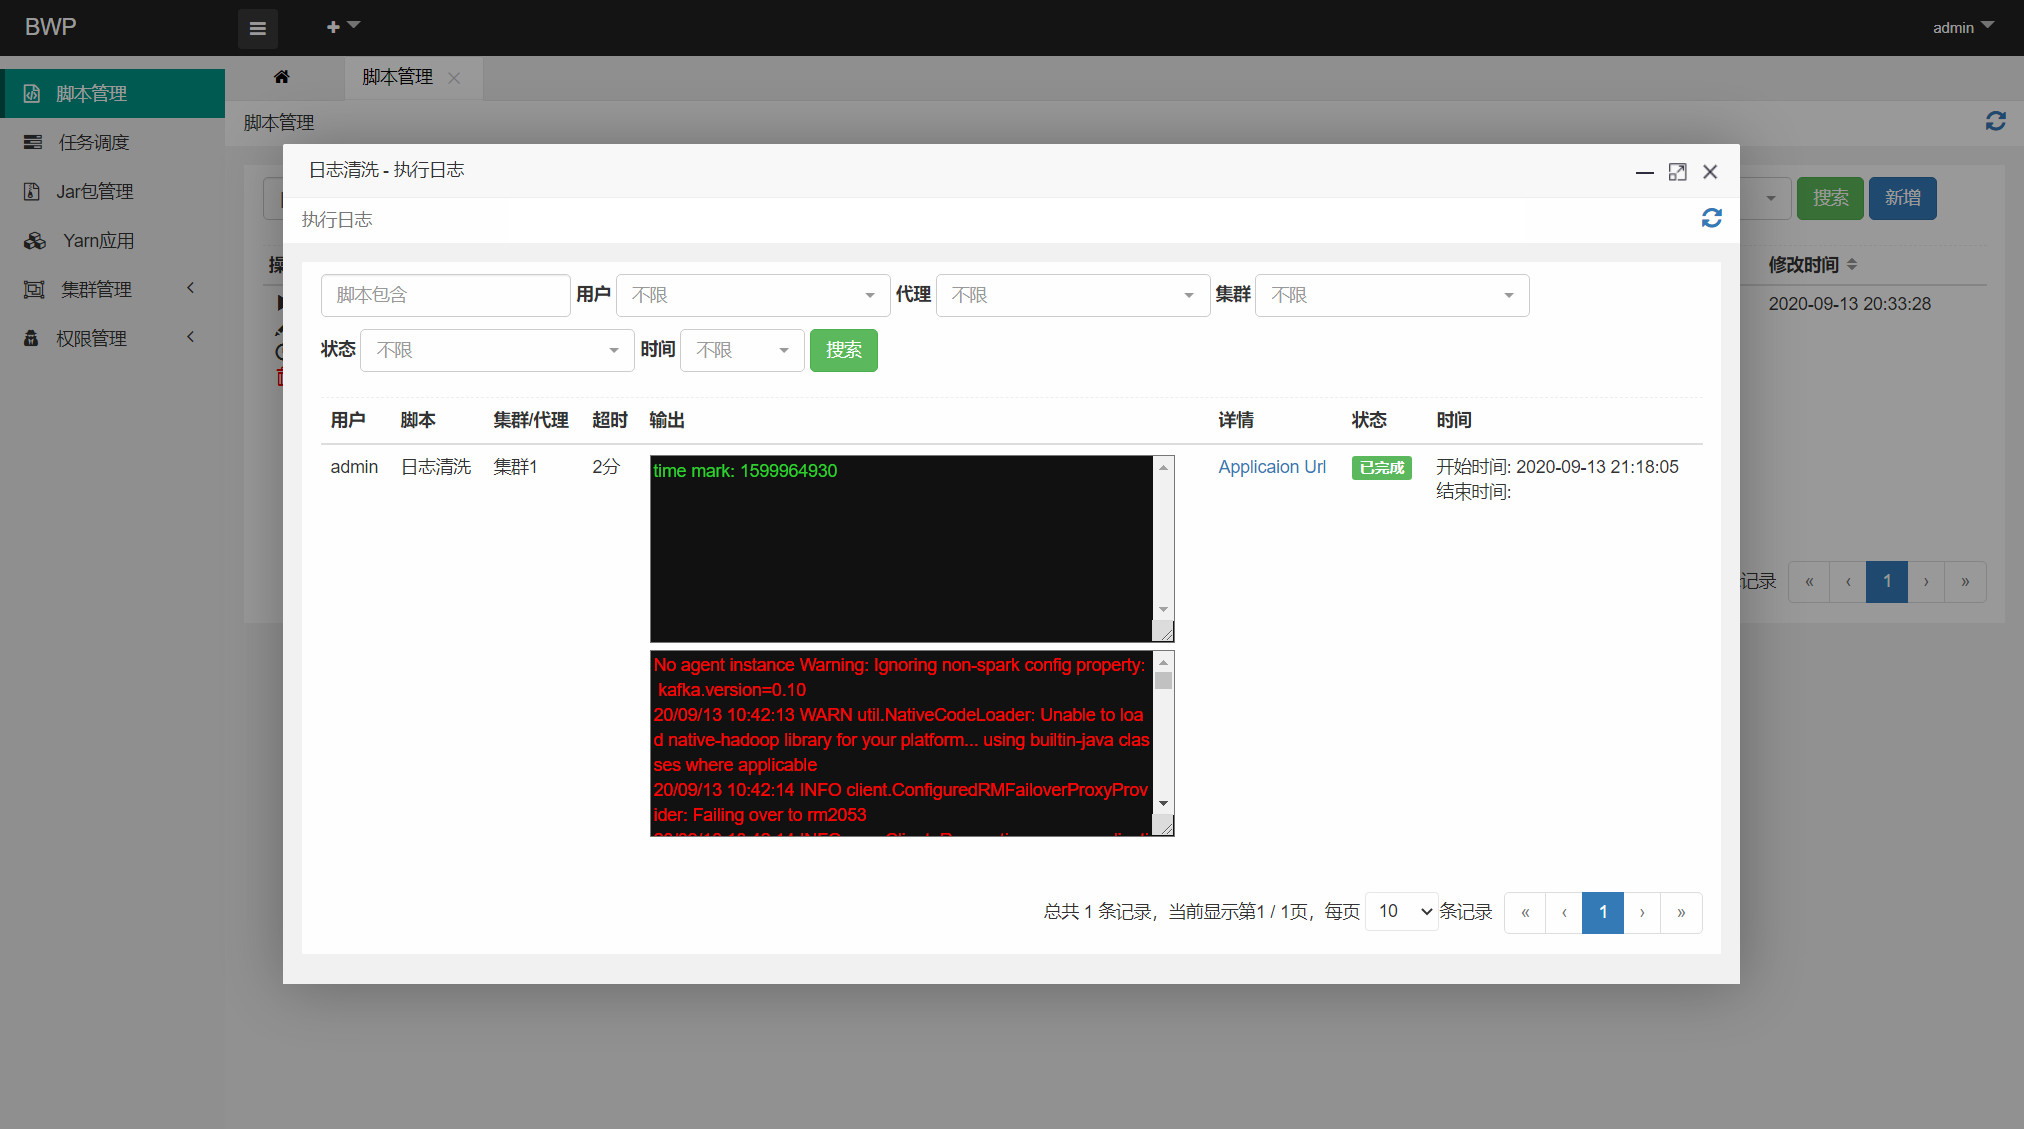Click the home tab house icon
2024x1129 pixels.
click(x=282, y=77)
